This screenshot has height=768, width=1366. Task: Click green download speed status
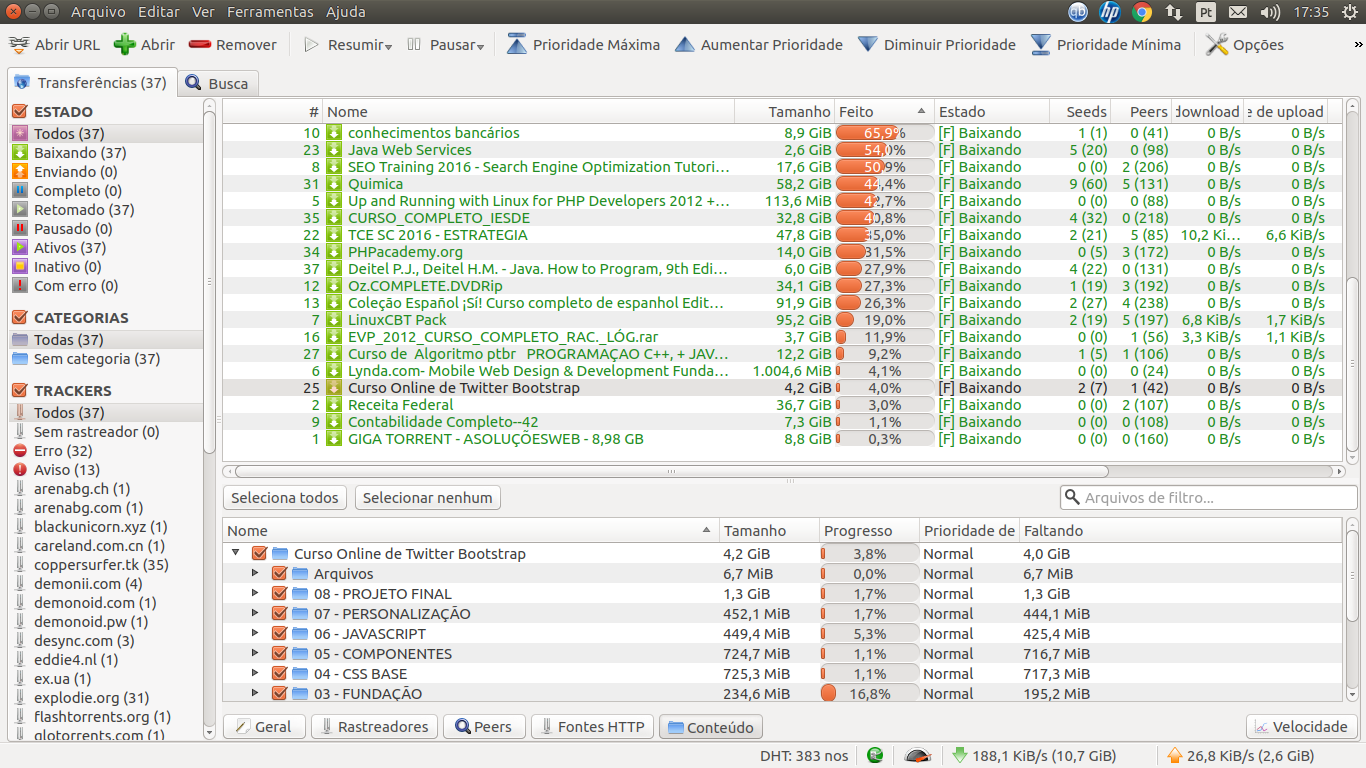pos(1033,756)
